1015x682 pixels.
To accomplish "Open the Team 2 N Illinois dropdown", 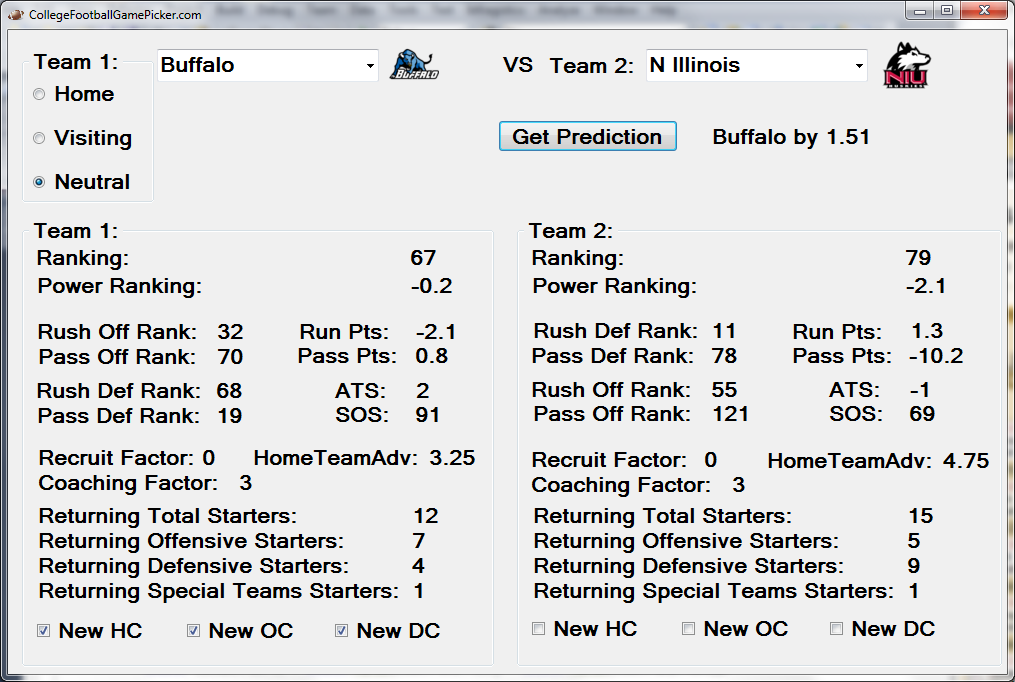I will pyautogui.click(x=757, y=65).
